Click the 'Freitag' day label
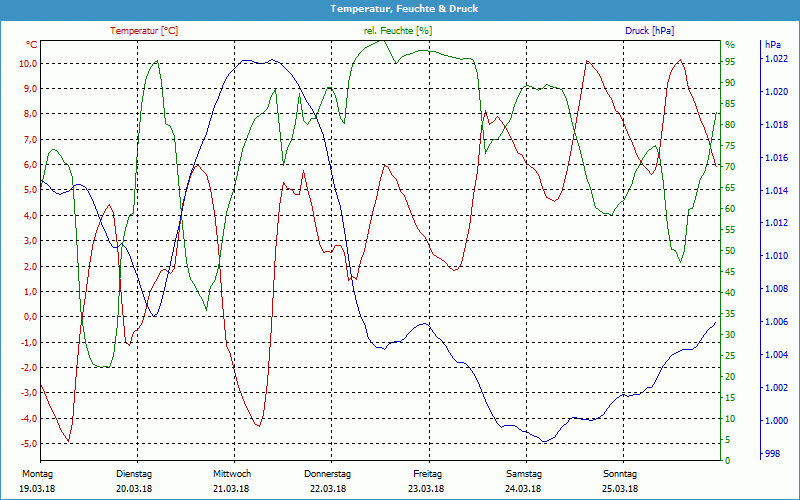The image size is (800, 500). pos(428,474)
